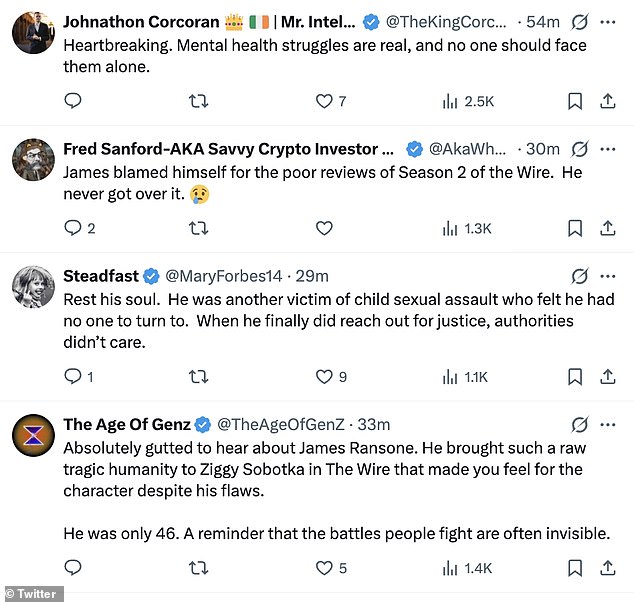Open more options on Fred Sanford's tweet
Image resolution: width=634 pixels, height=602 pixels.
click(608, 149)
